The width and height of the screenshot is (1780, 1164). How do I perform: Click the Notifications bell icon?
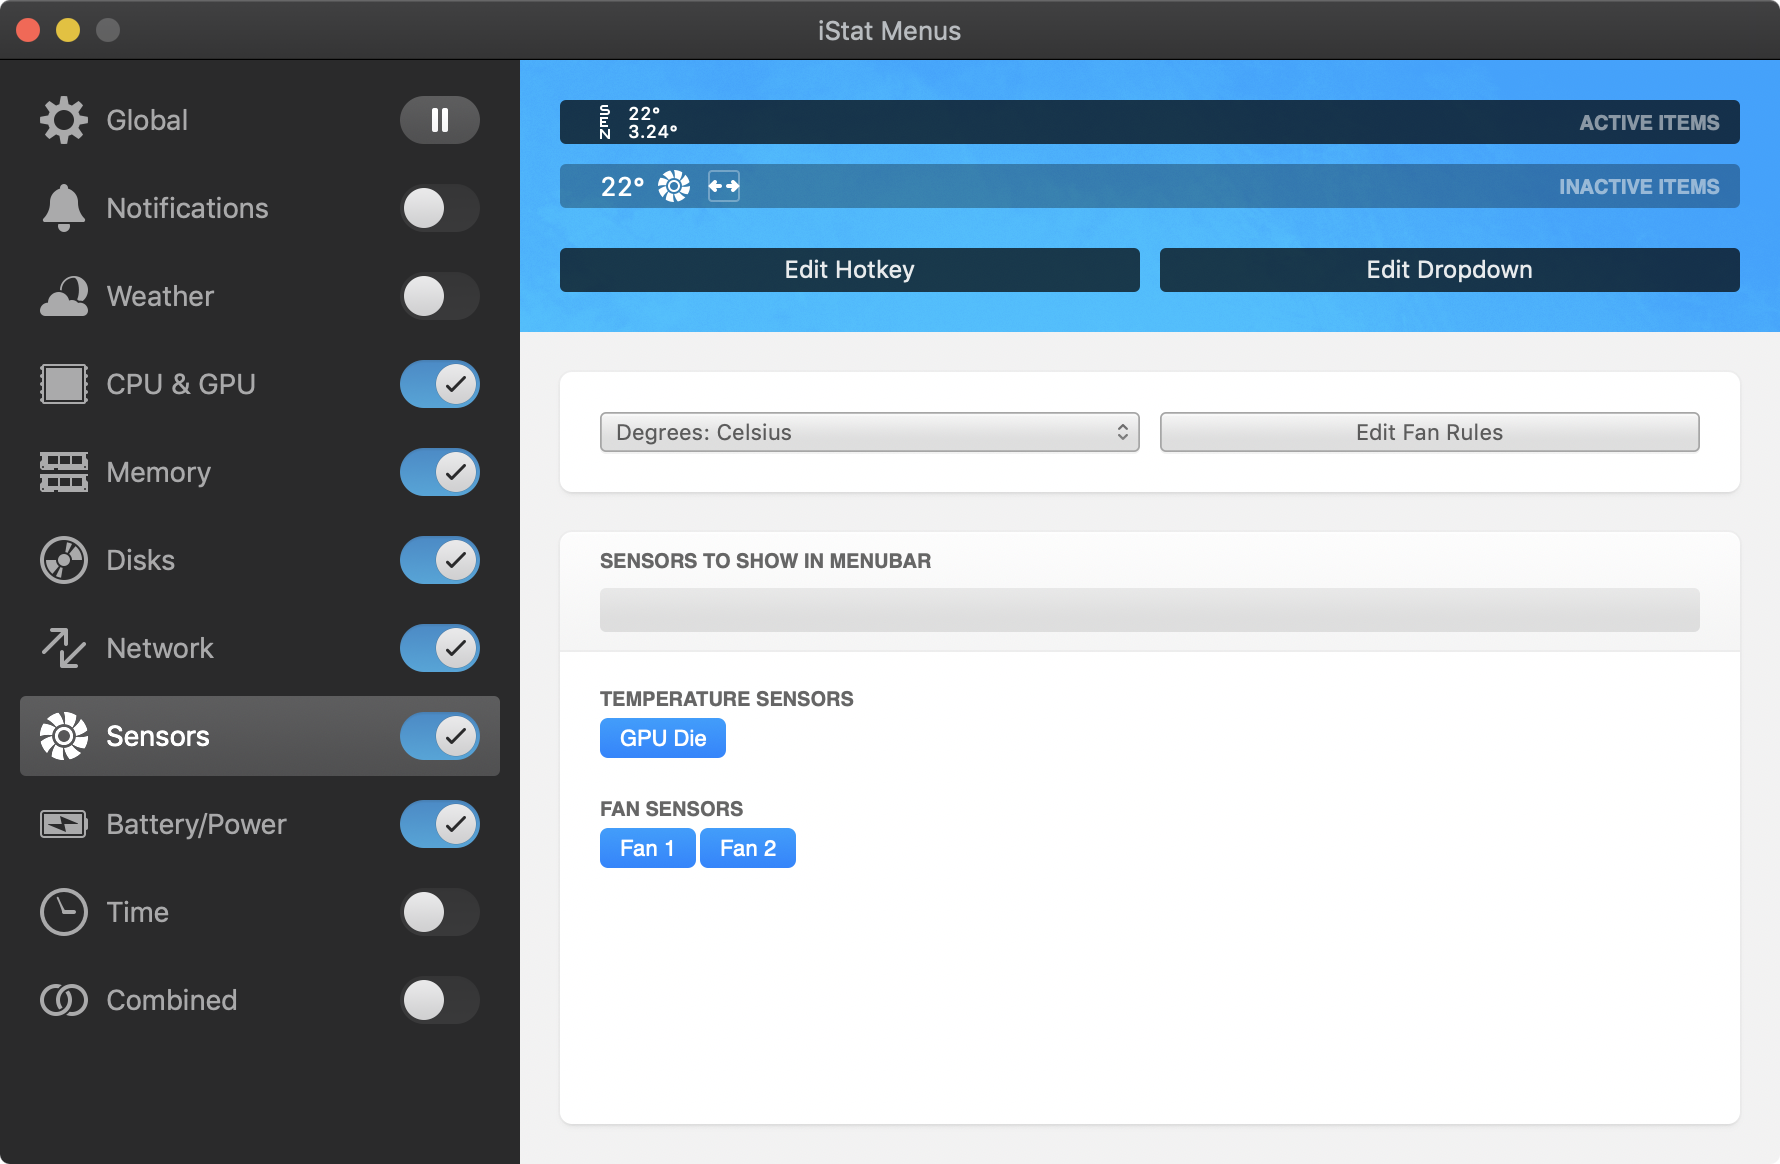point(64,208)
